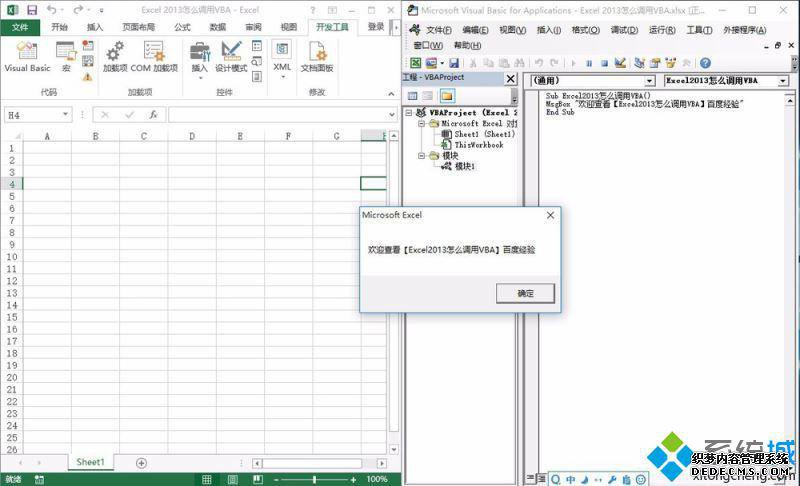This screenshot has height=486, width=800.
Task: Select 模块1 in the project tree
Action: 464,166
